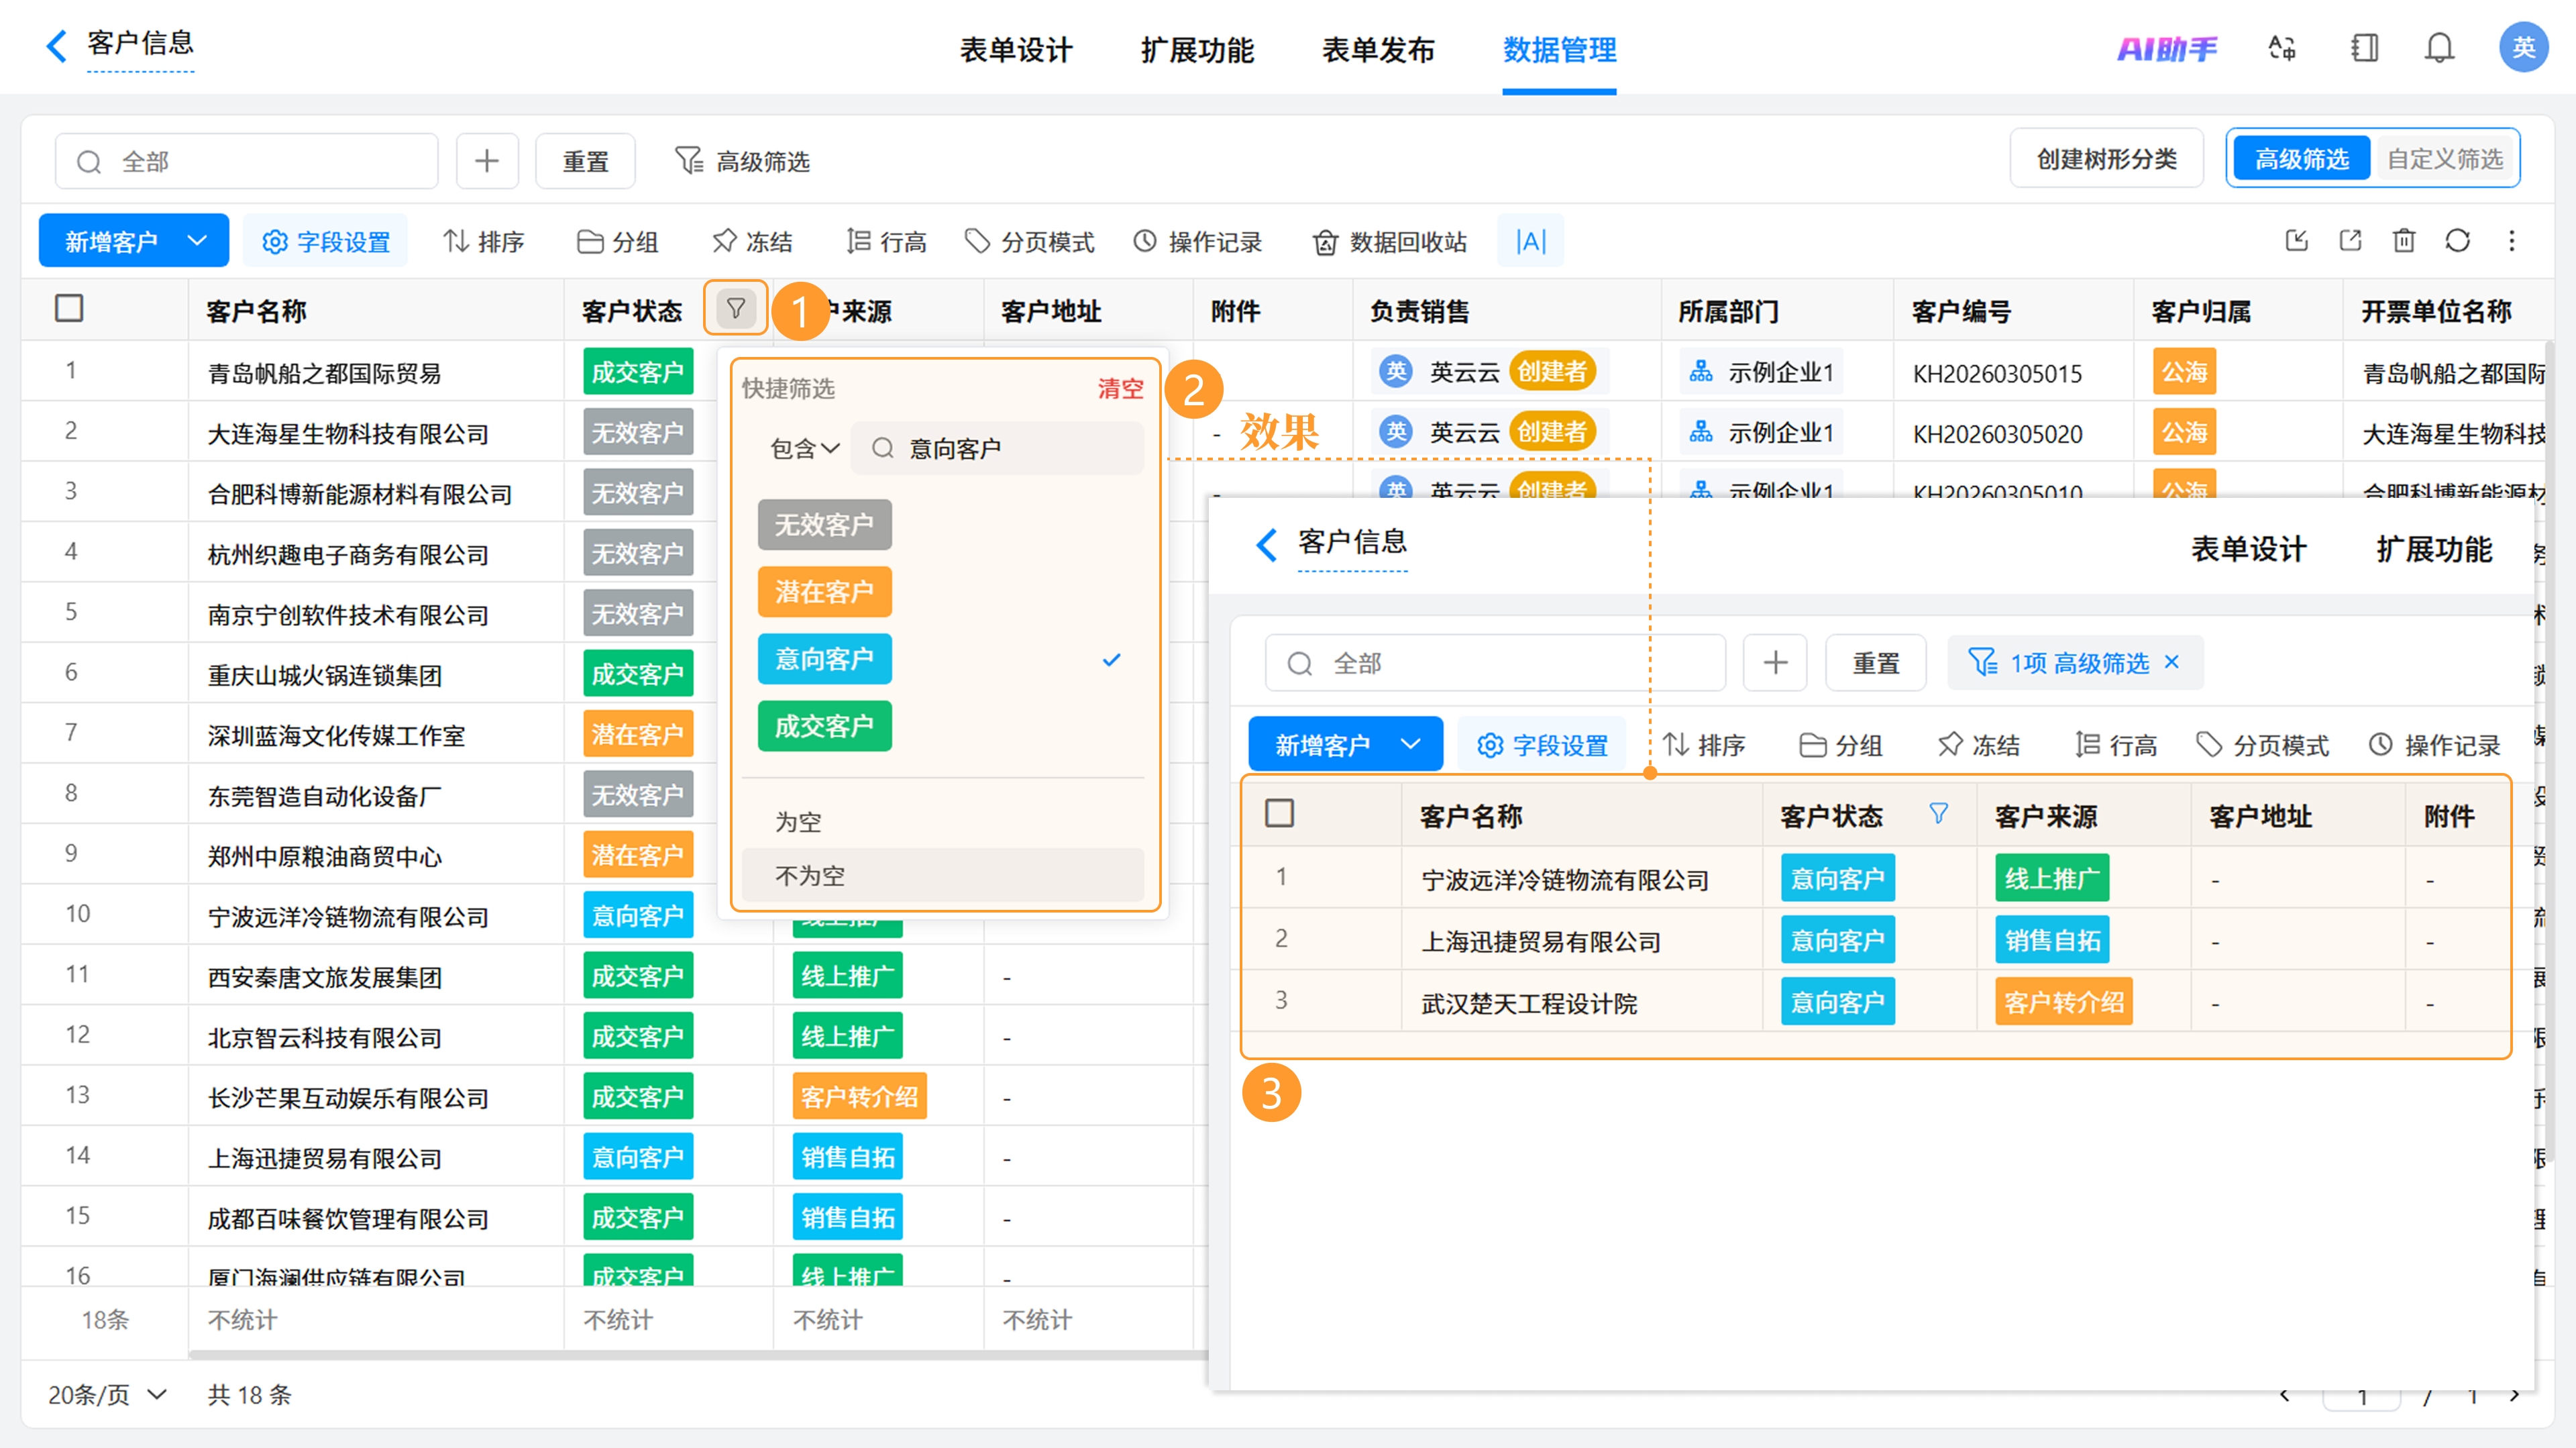Toggle select-all checkbox in effect panel table
Viewport: 2576px width, 1448px height.
pyautogui.click(x=1279, y=813)
